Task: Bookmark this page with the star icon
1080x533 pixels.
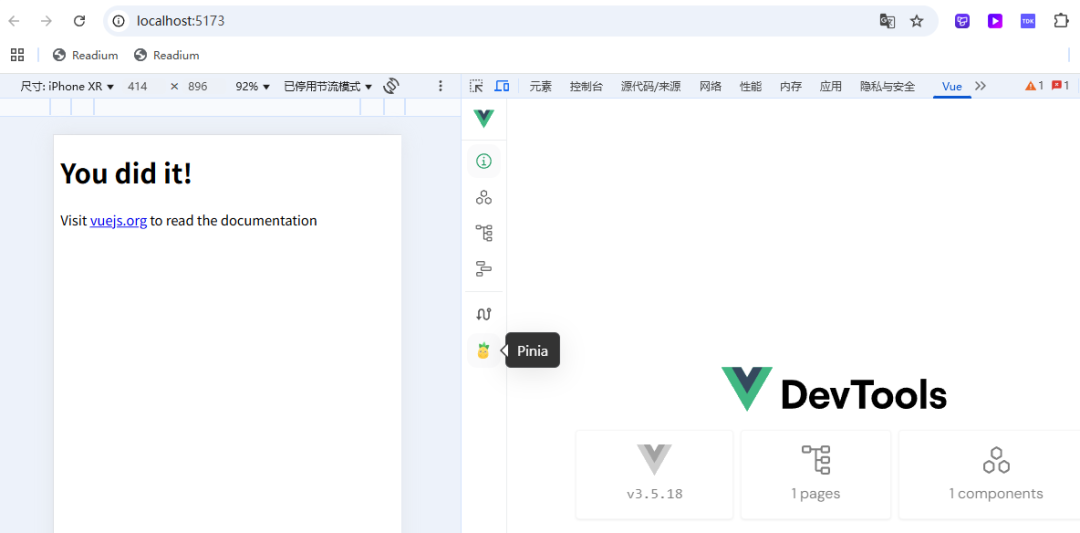Action: [916, 21]
